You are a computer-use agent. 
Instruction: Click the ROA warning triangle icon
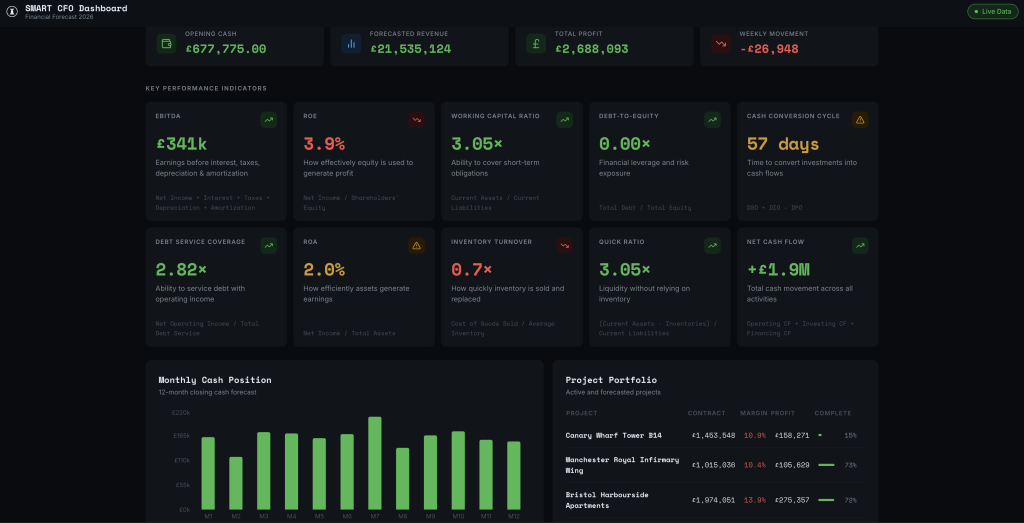click(x=416, y=245)
